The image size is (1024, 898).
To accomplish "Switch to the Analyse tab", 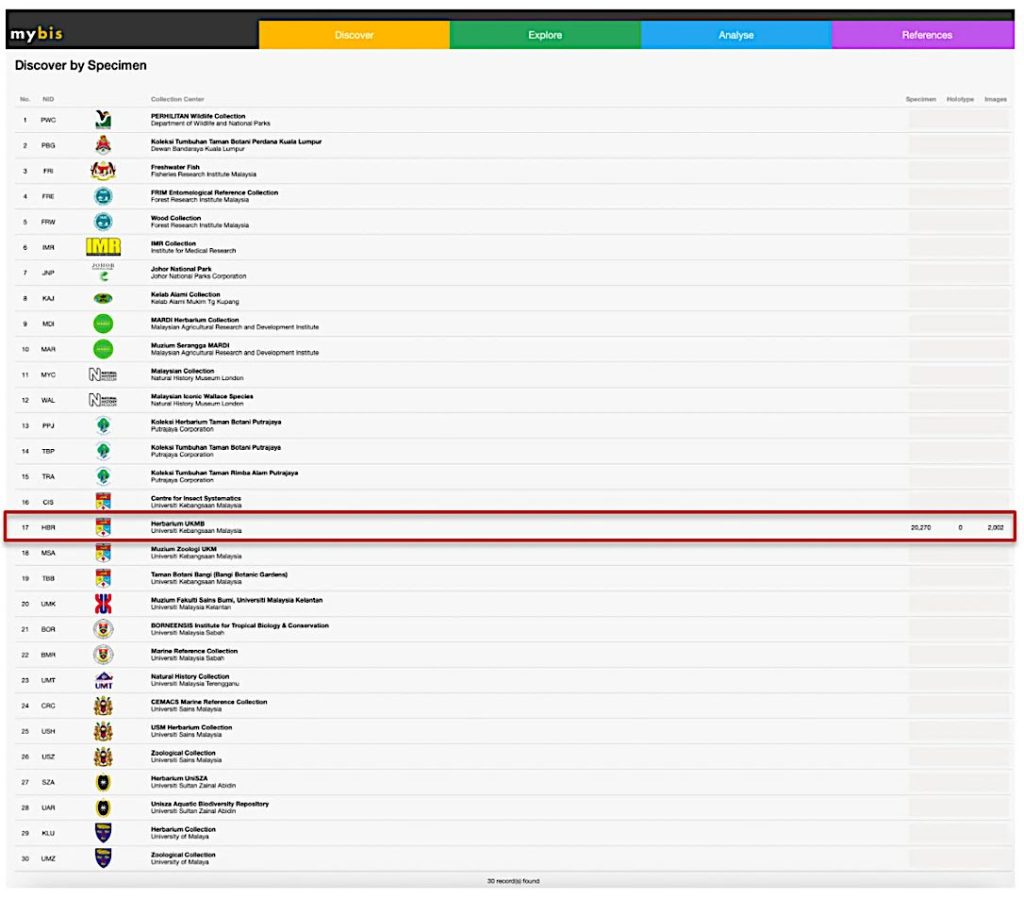I will (736, 35).
